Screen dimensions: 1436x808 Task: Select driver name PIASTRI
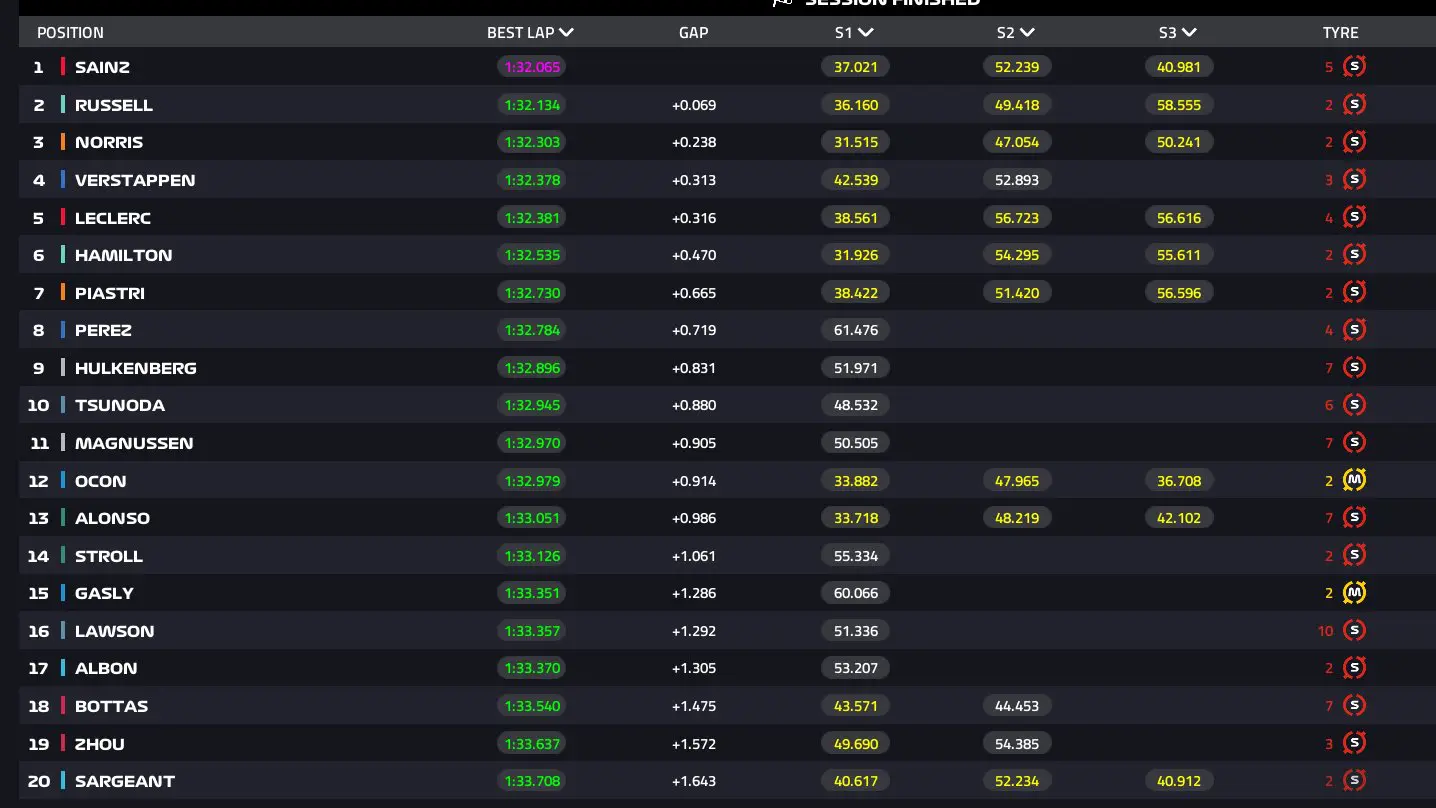tap(110, 293)
